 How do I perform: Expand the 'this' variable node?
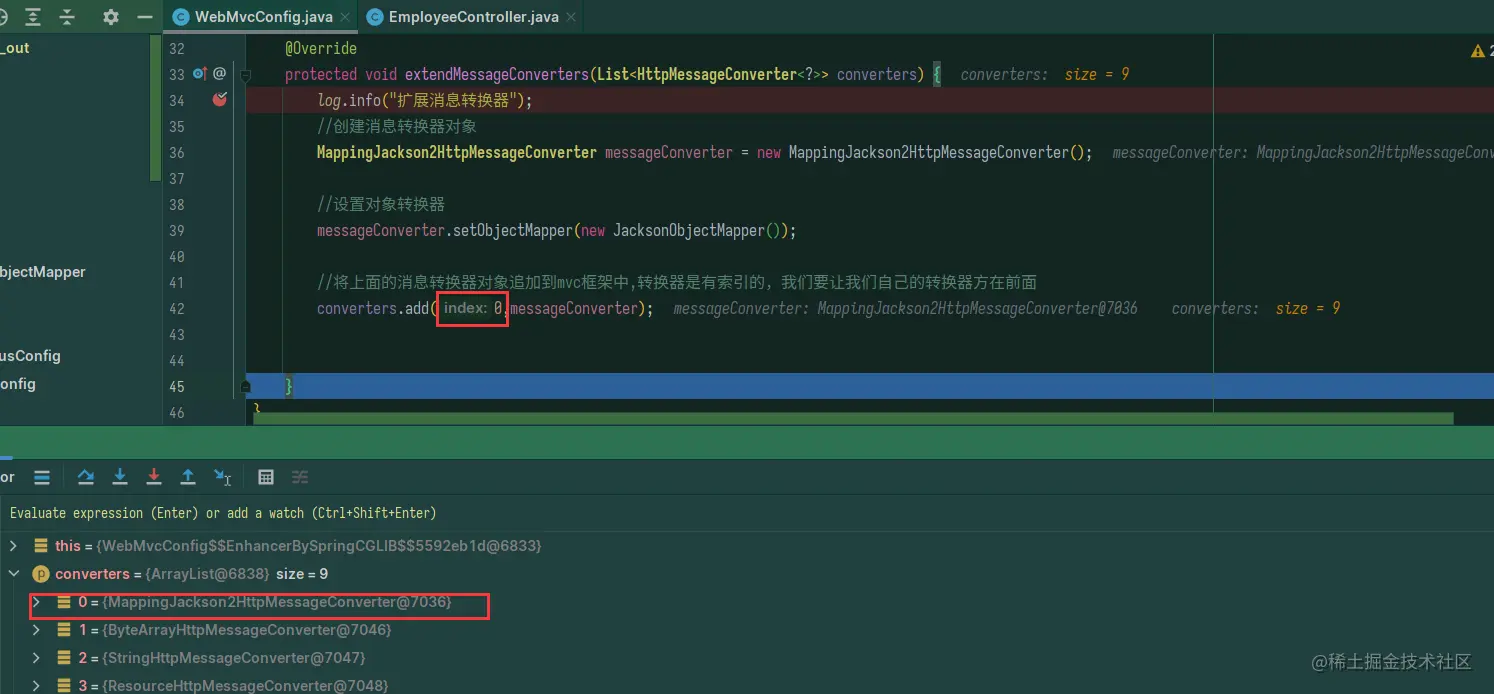[x=13, y=546]
